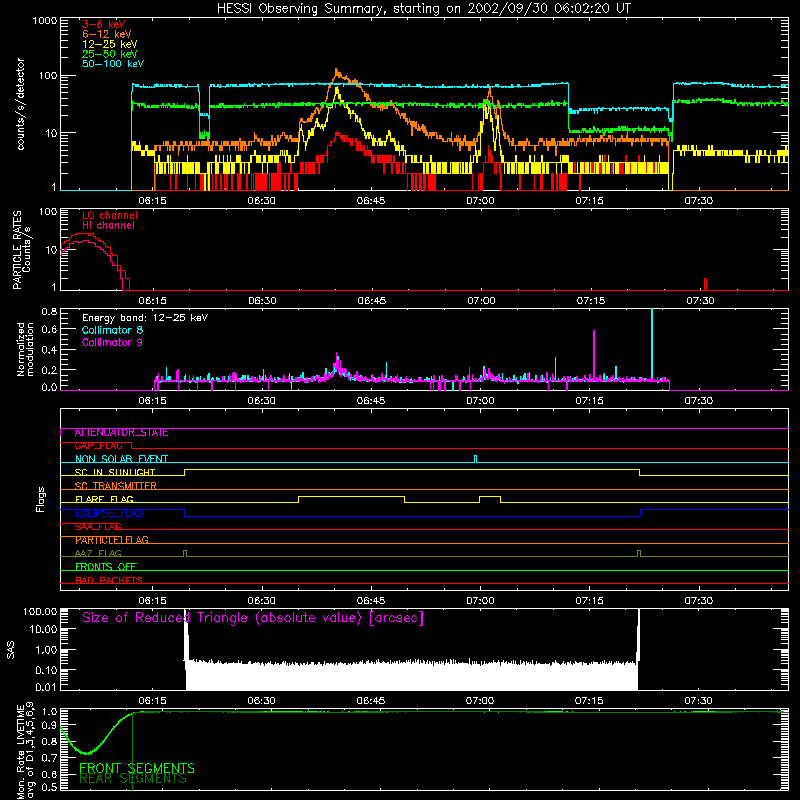Click the small particle-rate blip near 07:30
800x800 pixels.
(706, 284)
